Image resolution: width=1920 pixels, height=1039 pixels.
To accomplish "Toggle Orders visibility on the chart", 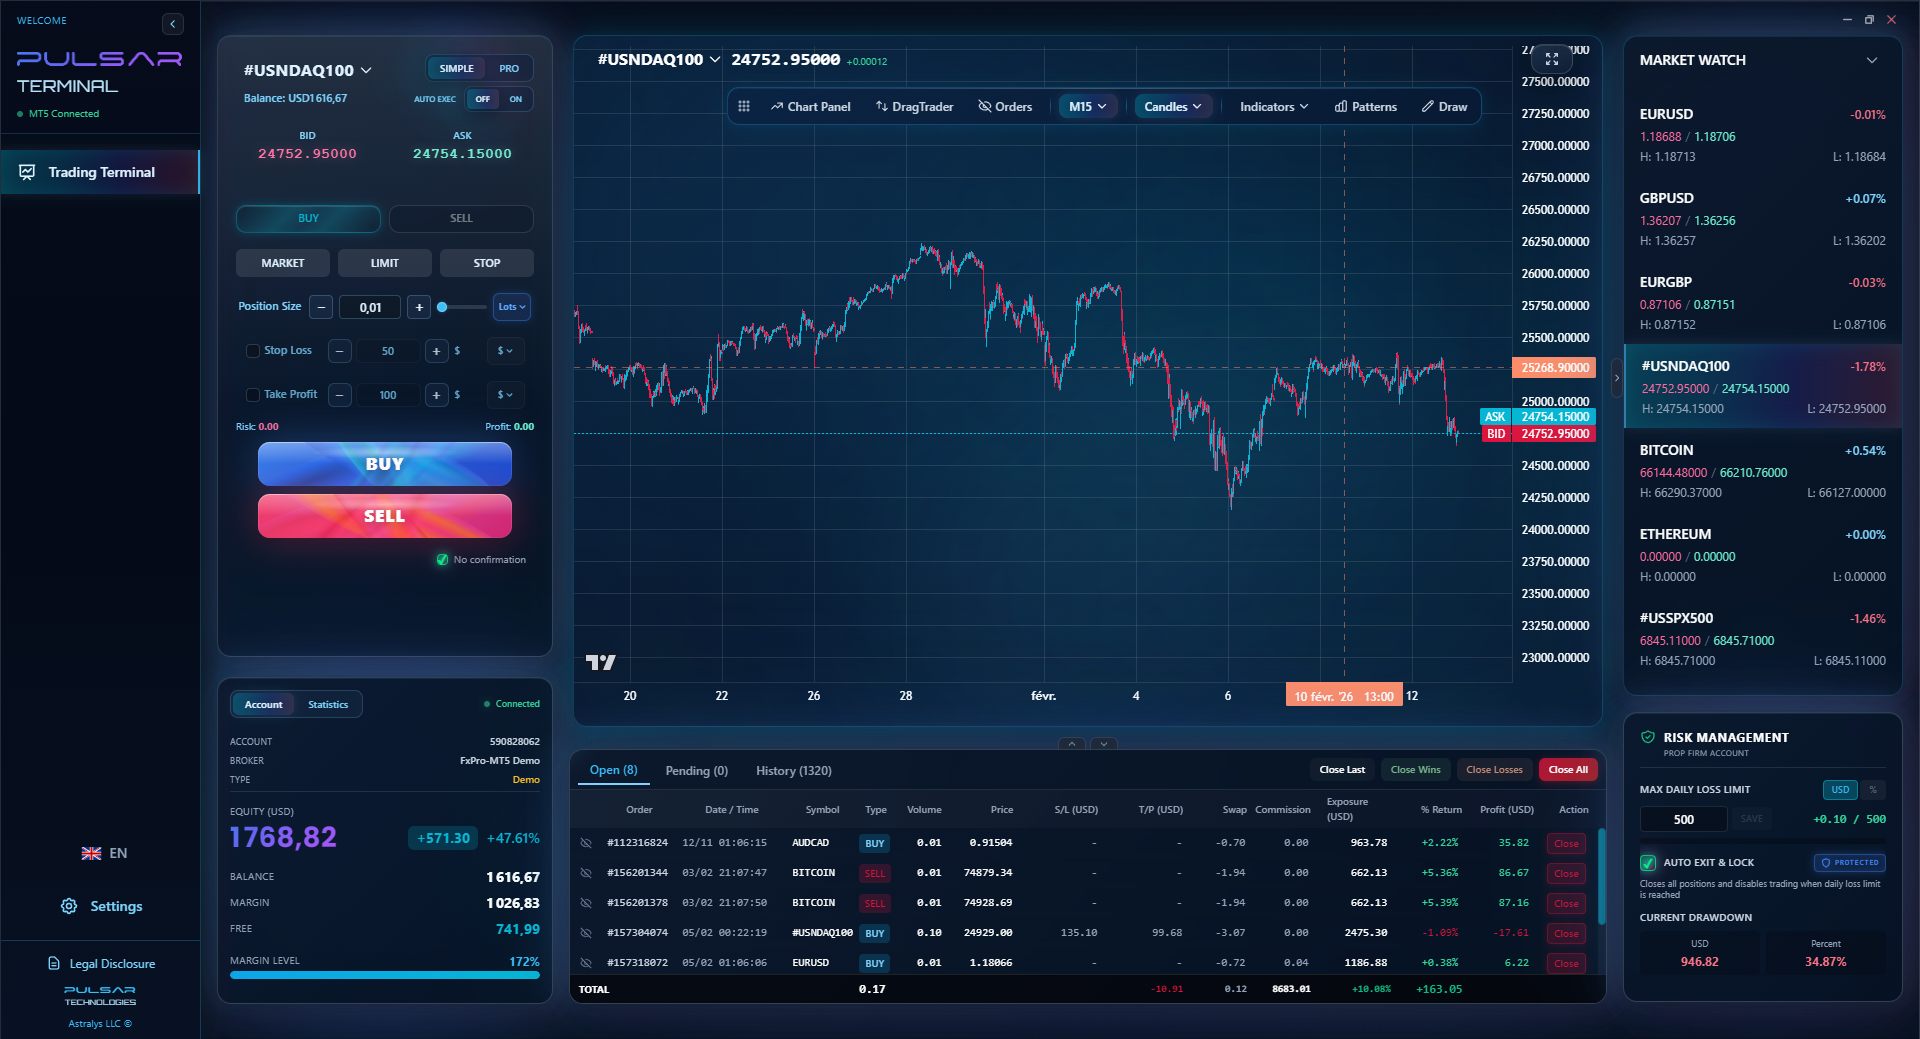I will pos(1005,106).
